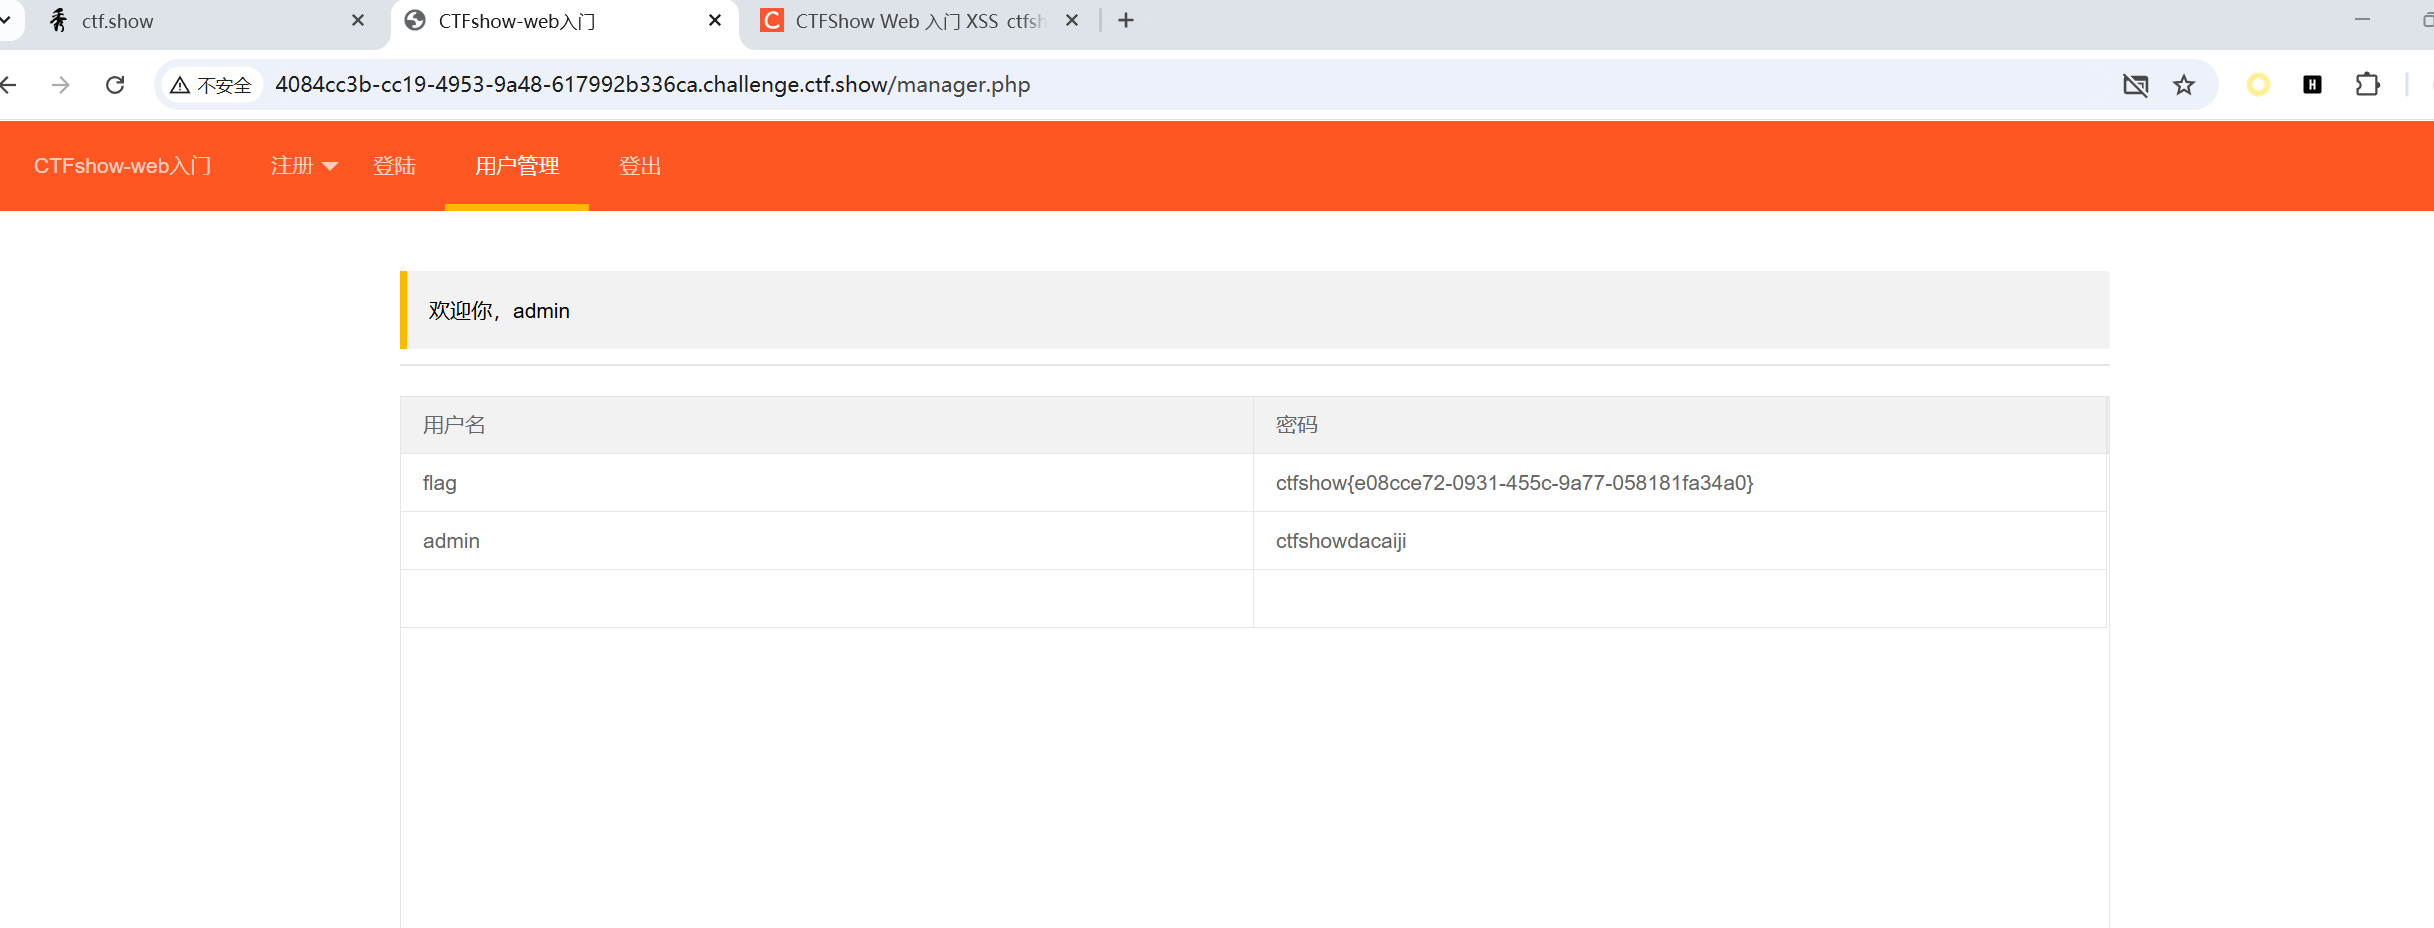The height and width of the screenshot is (928, 2434).
Task: Click the CTFshow-web入门 site logo link
Action: pos(122,166)
